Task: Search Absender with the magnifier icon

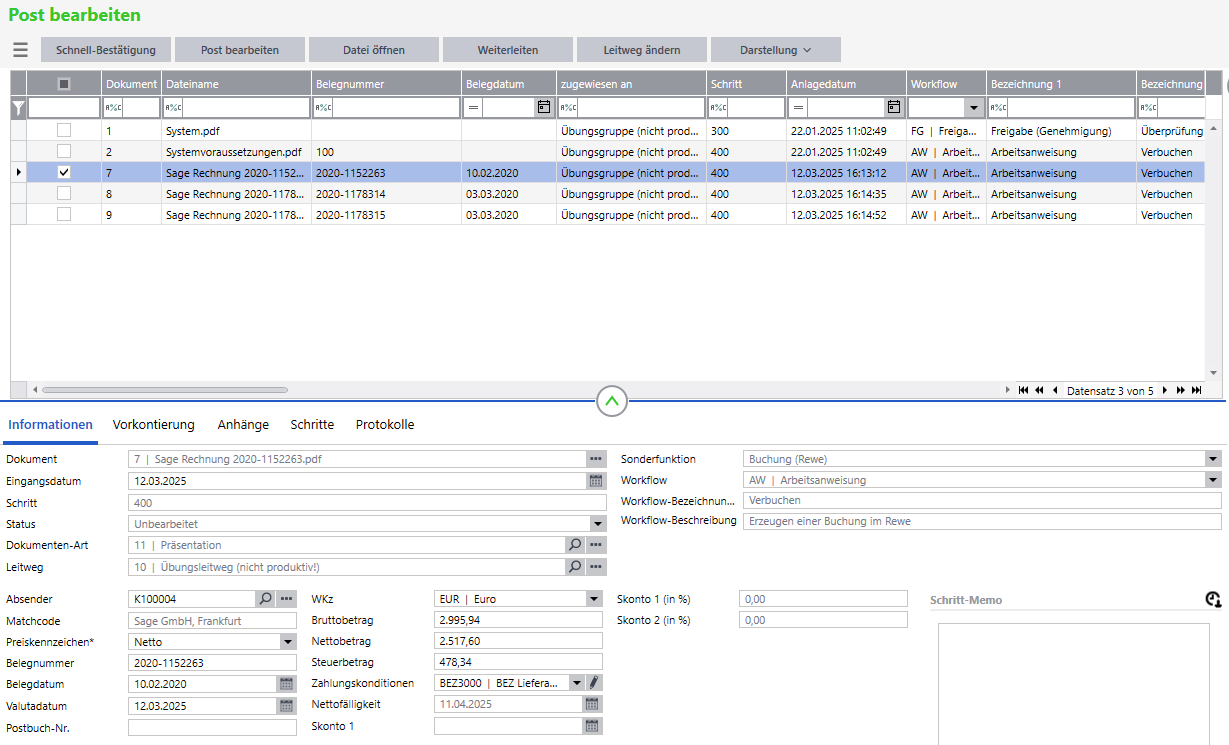Action: click(x=265, y=599)
